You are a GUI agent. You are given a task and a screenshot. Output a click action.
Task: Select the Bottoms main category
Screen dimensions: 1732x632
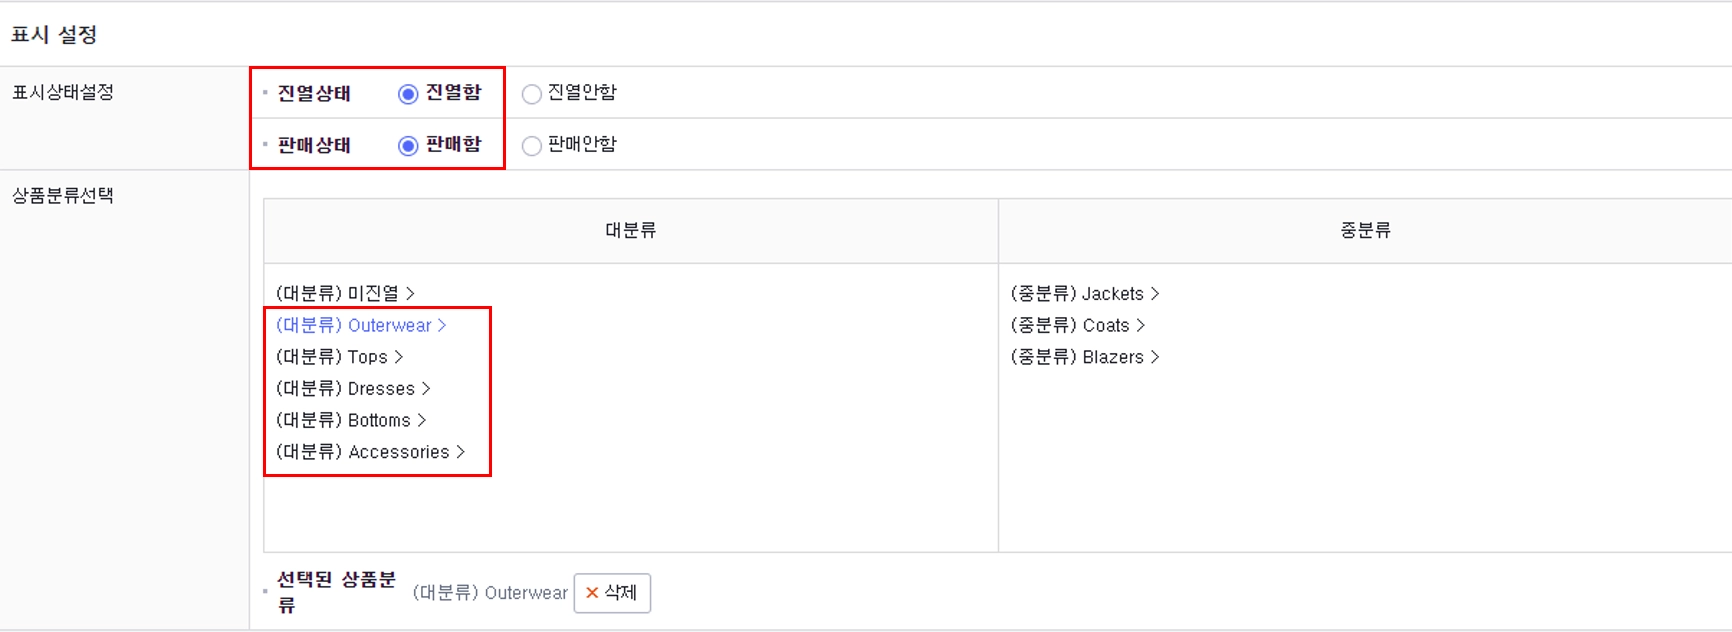[343, 421]
